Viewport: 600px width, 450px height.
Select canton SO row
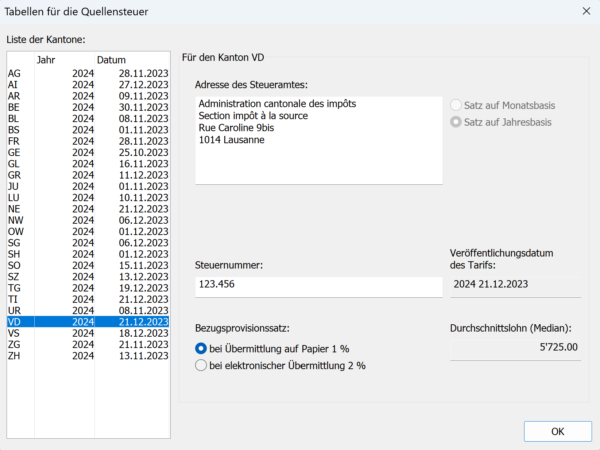(88, 265)
